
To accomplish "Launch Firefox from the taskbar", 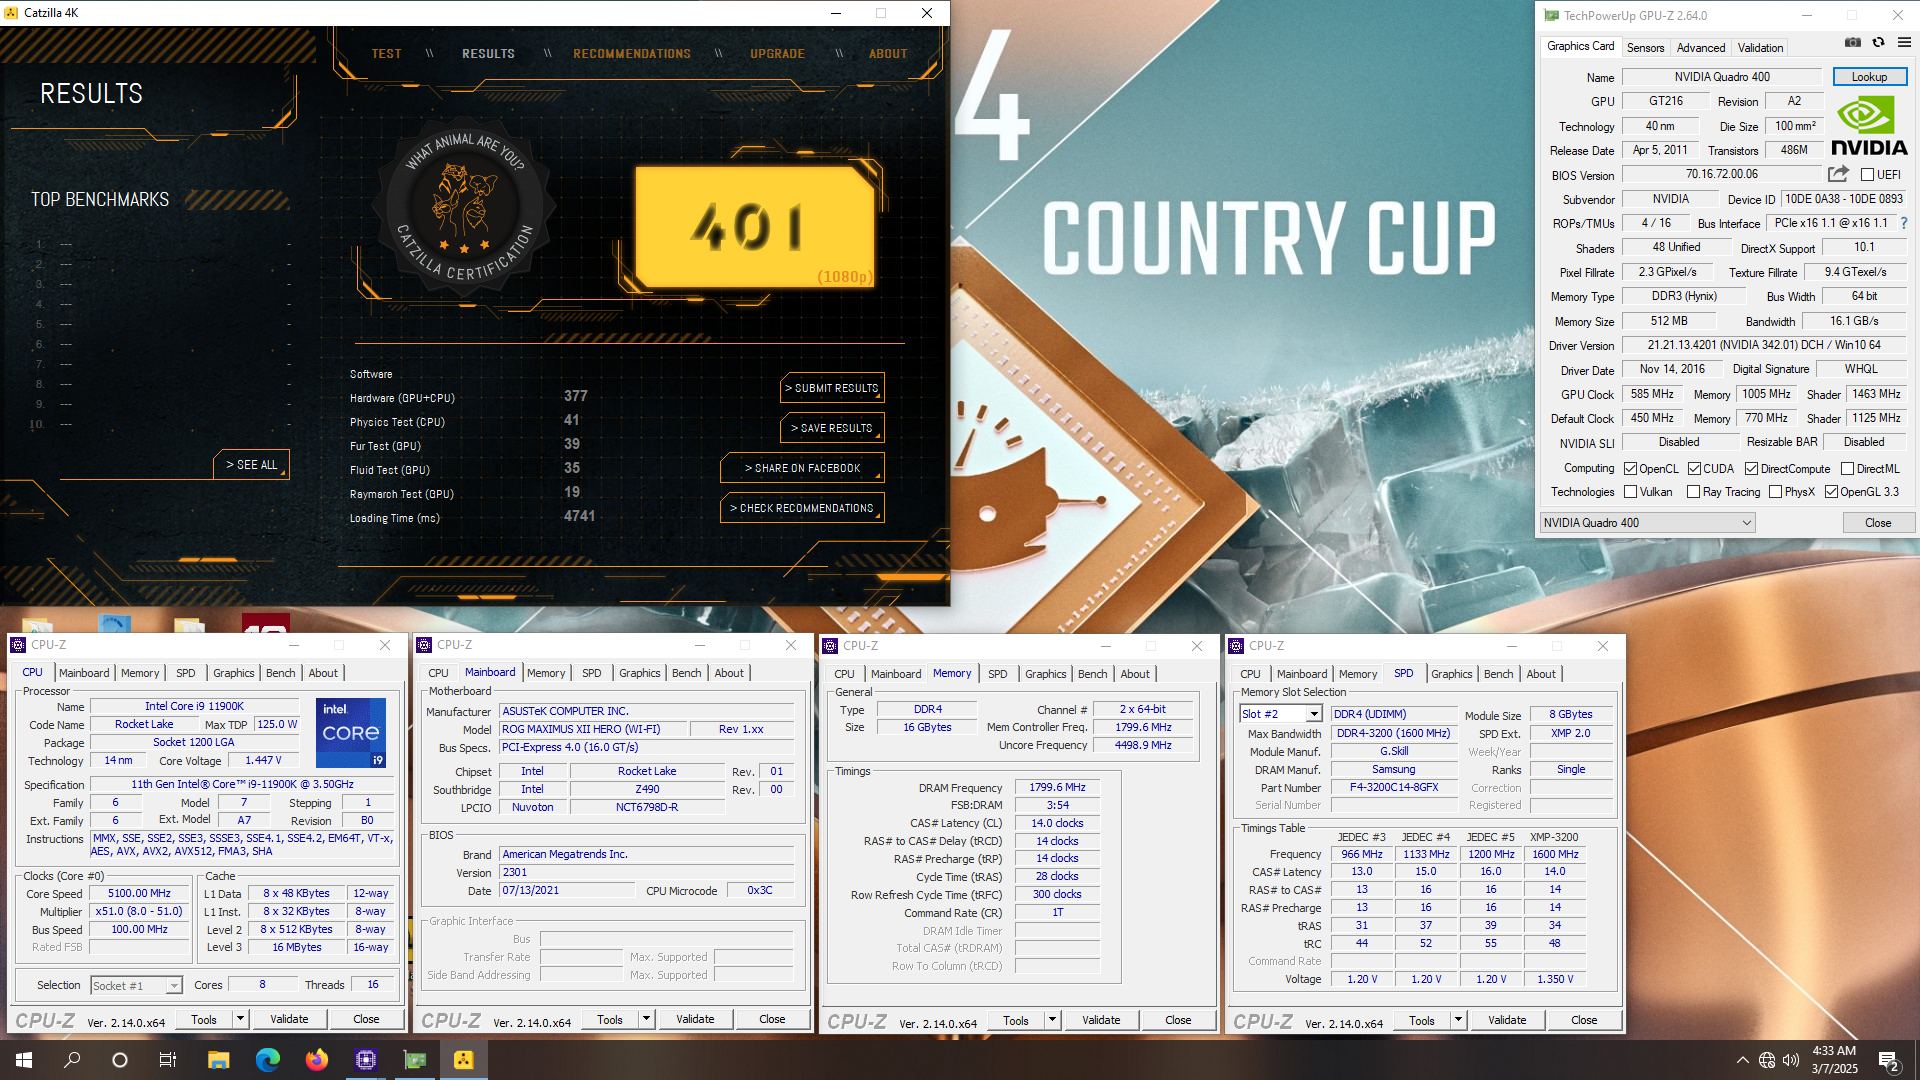I will 317,1060.
